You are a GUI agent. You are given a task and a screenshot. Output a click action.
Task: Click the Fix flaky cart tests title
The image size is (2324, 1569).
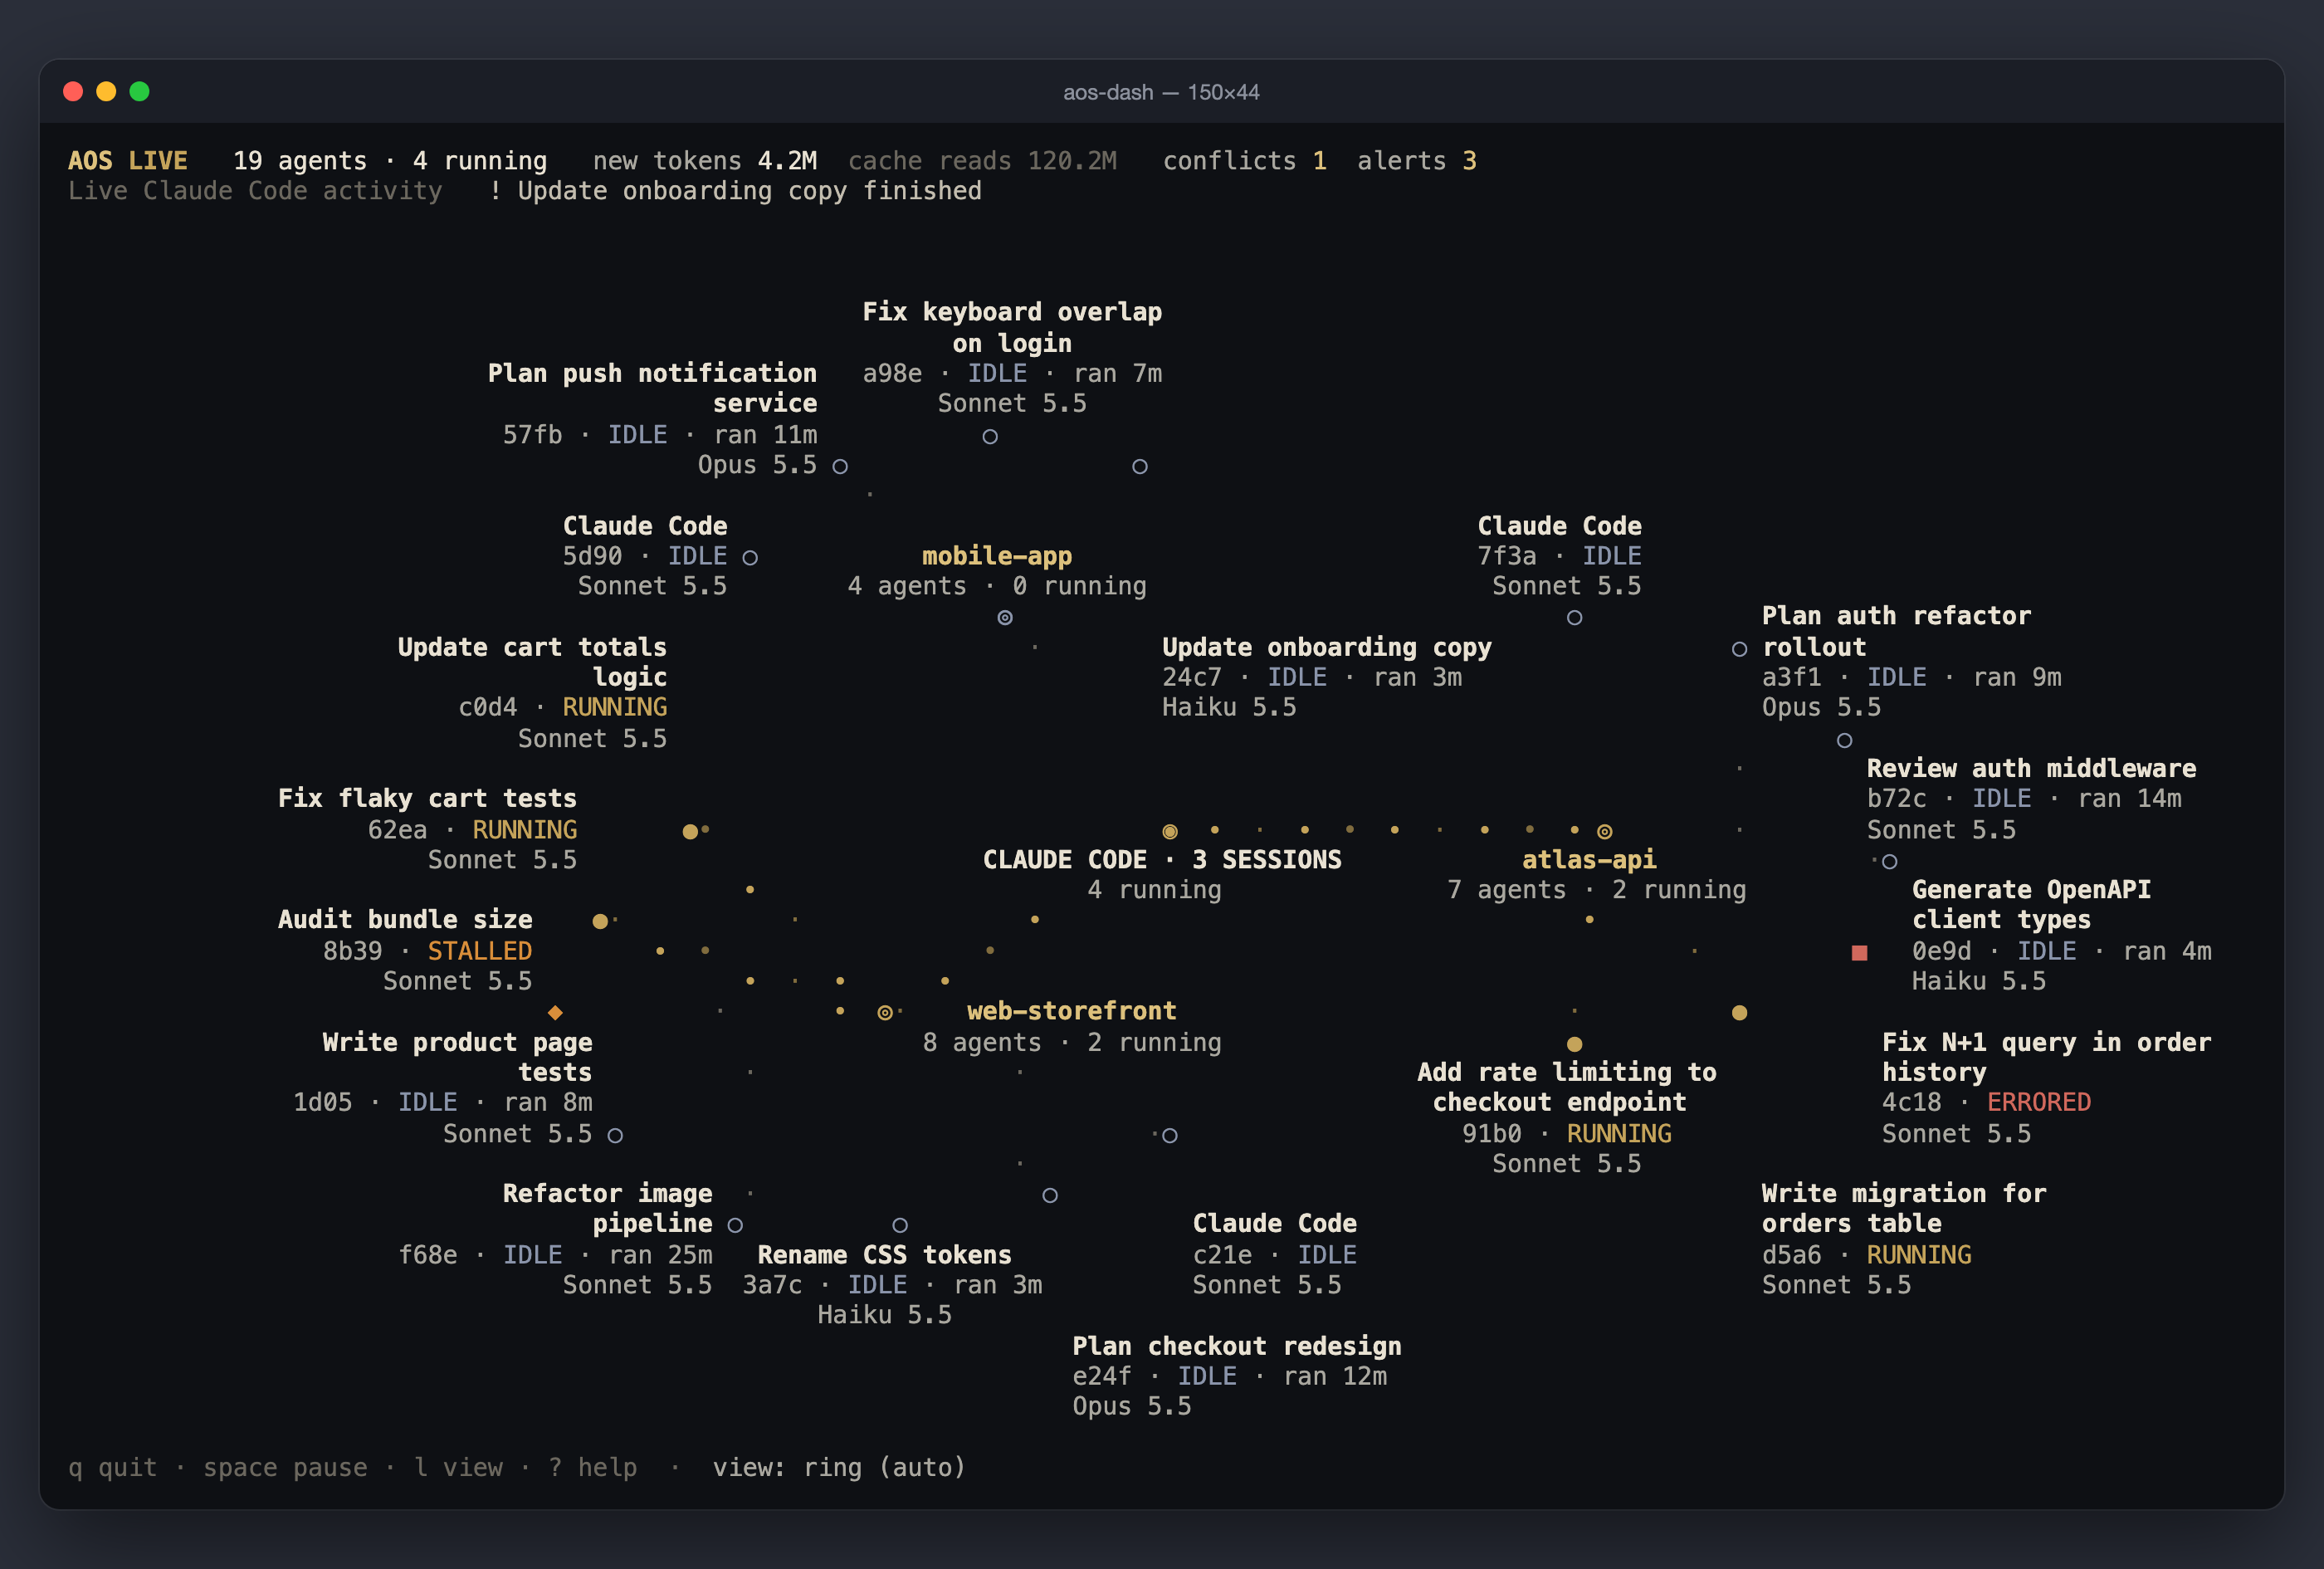[427, 798]
